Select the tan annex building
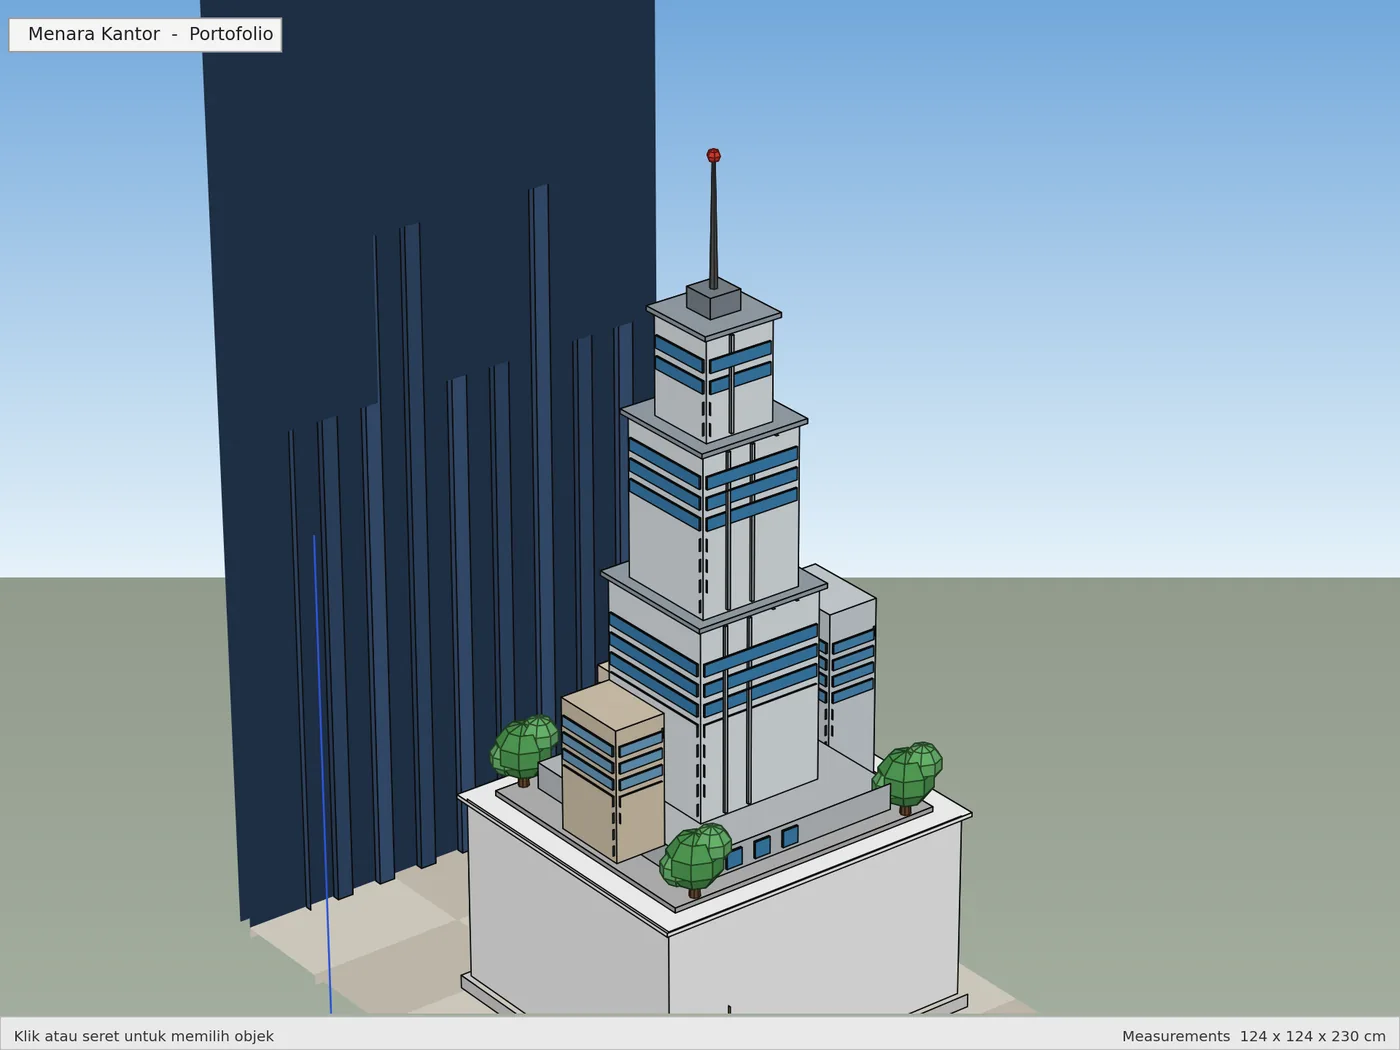This screenshot has height=1050, width=1400. pyautogui.click(x=612, y=772)
